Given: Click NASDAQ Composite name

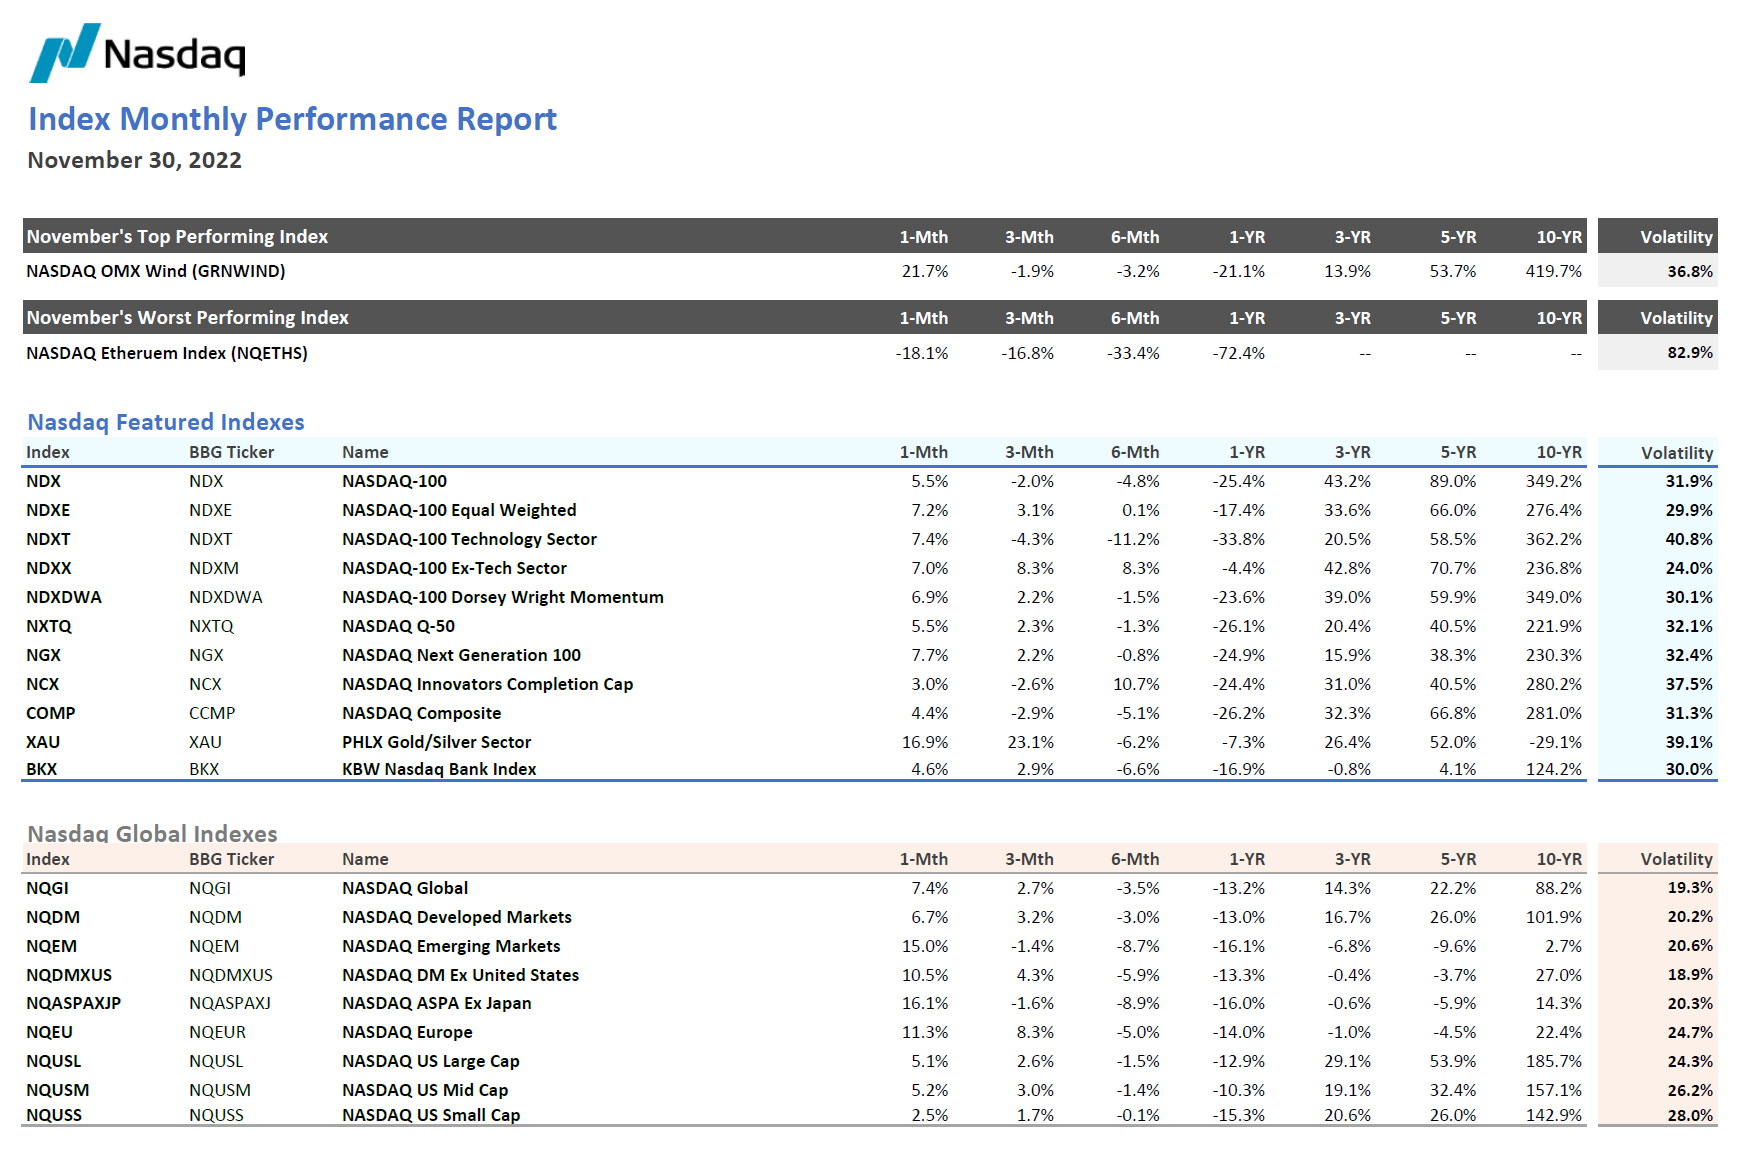Looking at the screenshot, I should click(x=421, y=713).
